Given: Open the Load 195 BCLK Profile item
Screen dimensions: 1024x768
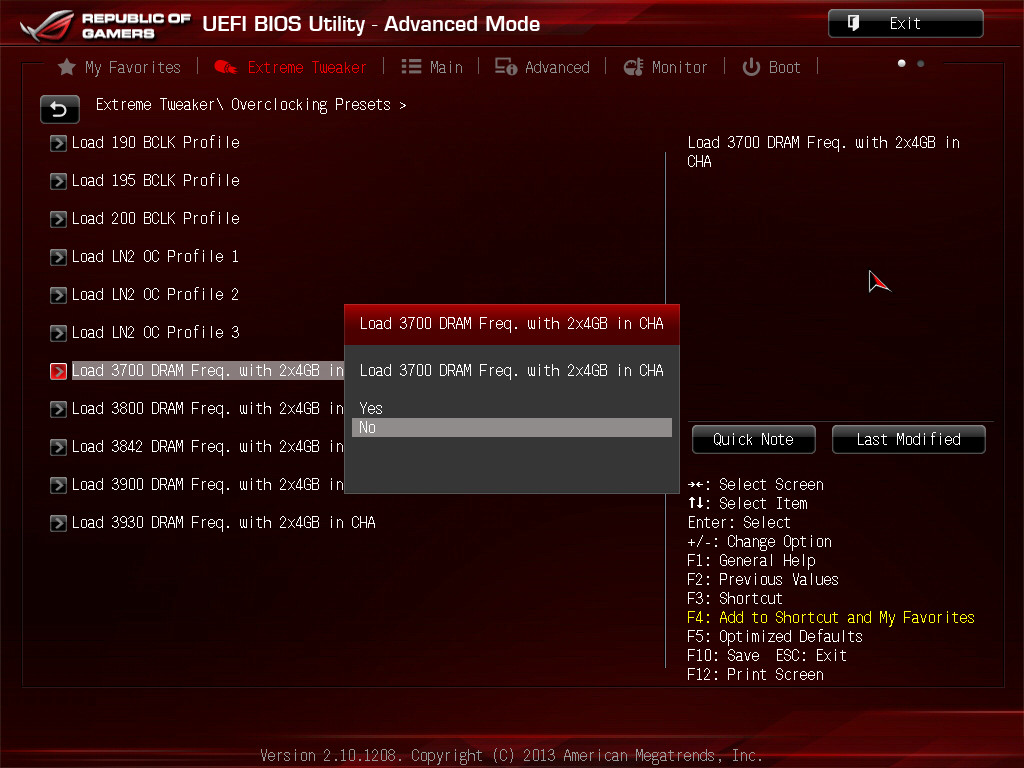Looking at the screenshot, I should pyautogui.click(x=155, y=181).
